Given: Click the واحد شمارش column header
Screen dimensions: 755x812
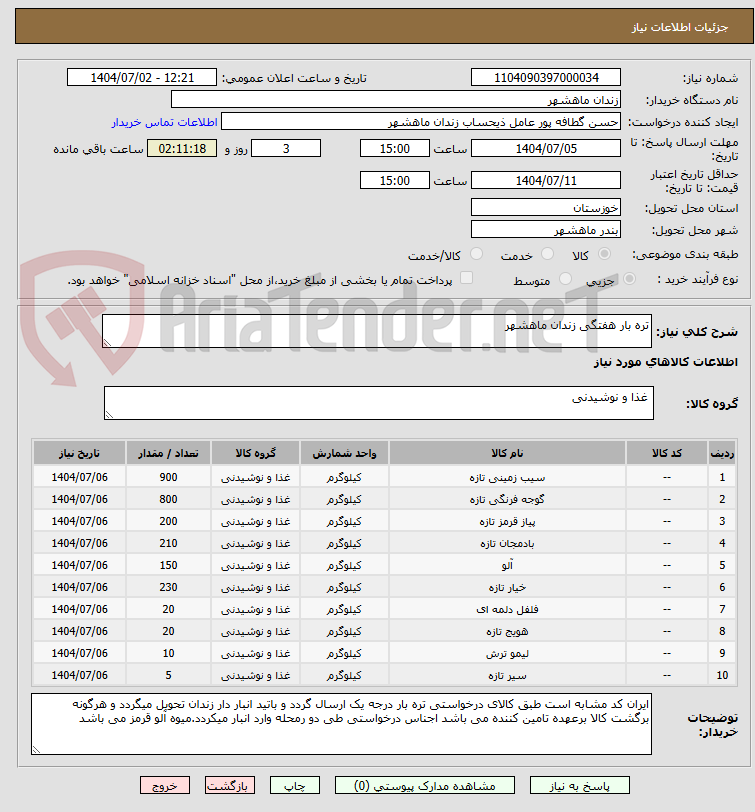Looking at the screenshot, I should pyautogui.click(x=344, y=453).
